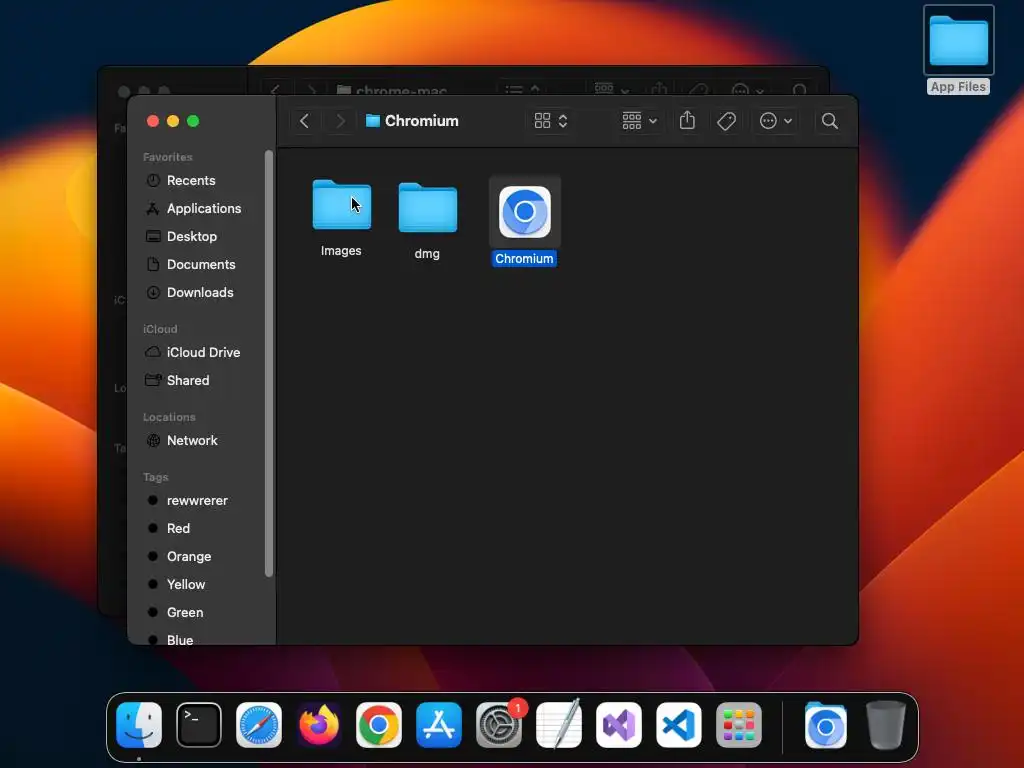Open System Settings from the Dock
Screen dimensions: 1024x768
pos(499,725)
